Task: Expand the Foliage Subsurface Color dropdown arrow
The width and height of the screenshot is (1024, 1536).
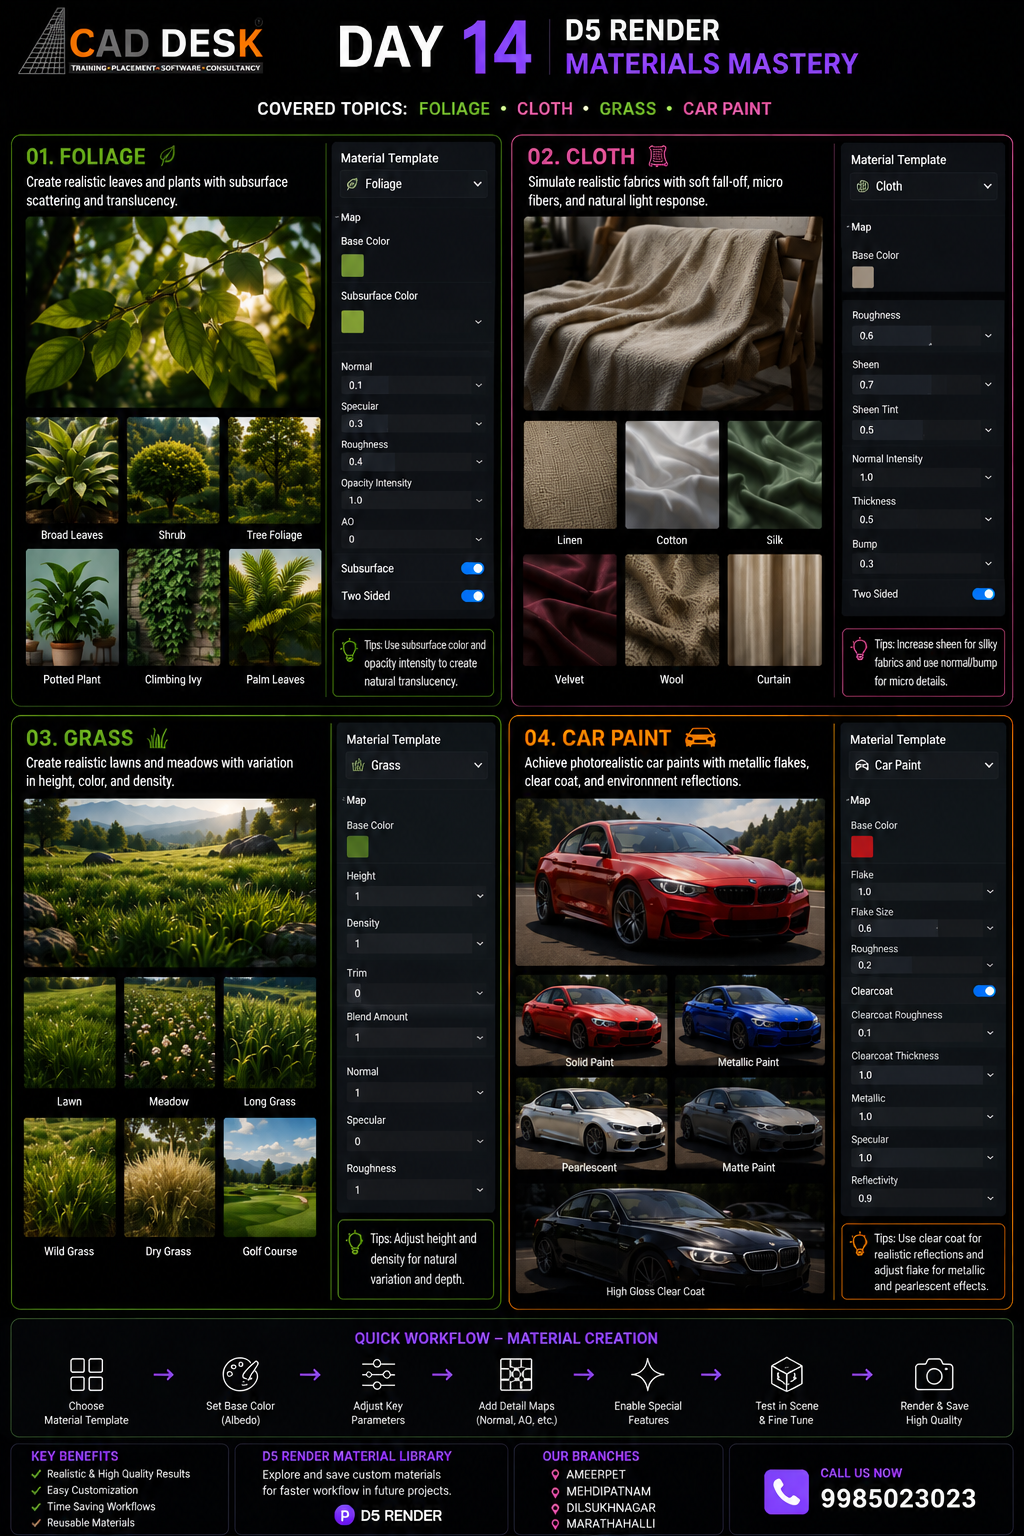Action: (x=478, y=322)
